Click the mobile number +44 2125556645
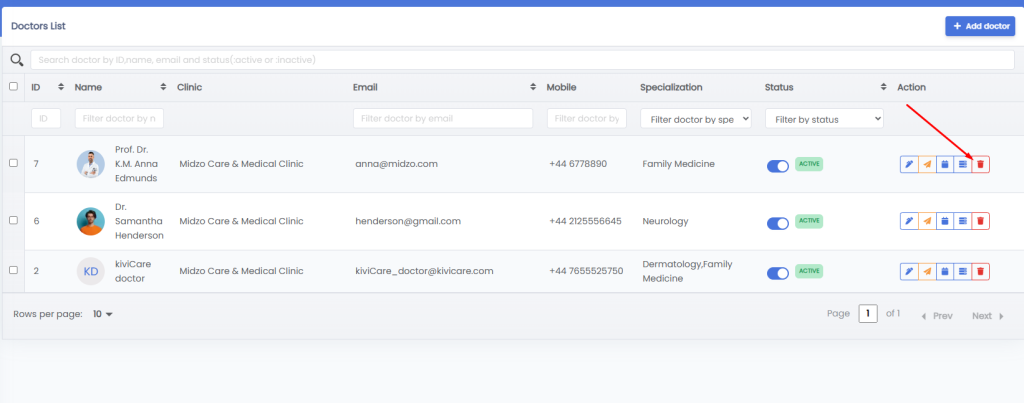 [585, 221]
